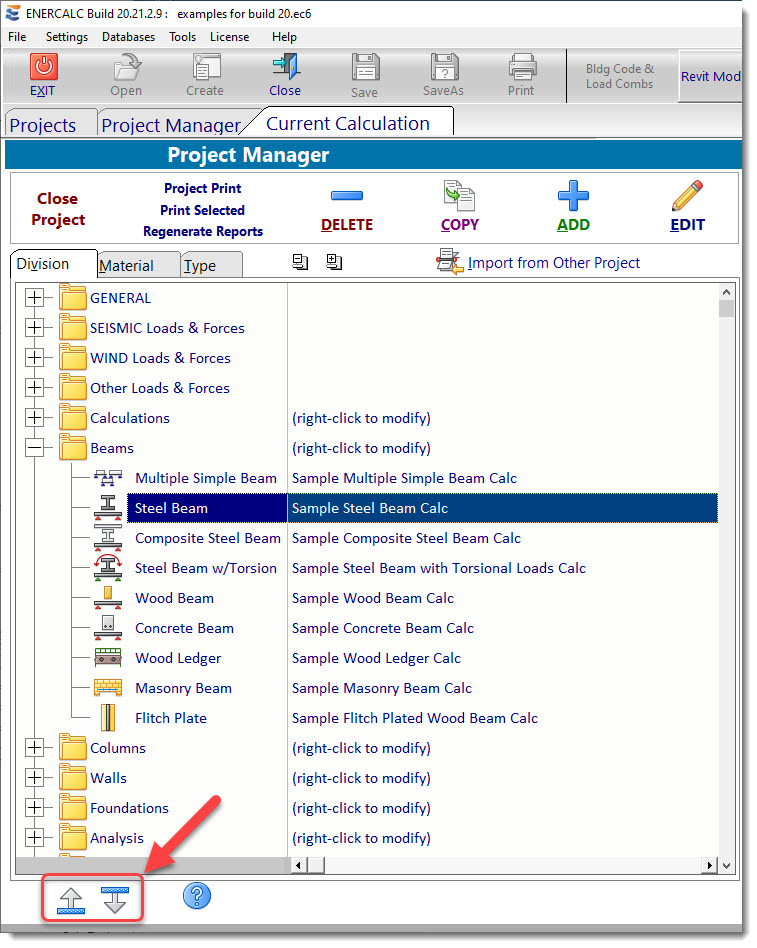Viewport: 757px width, 948px height.
Task: Expand the Columns folder
Action: (x=35, y=748)
